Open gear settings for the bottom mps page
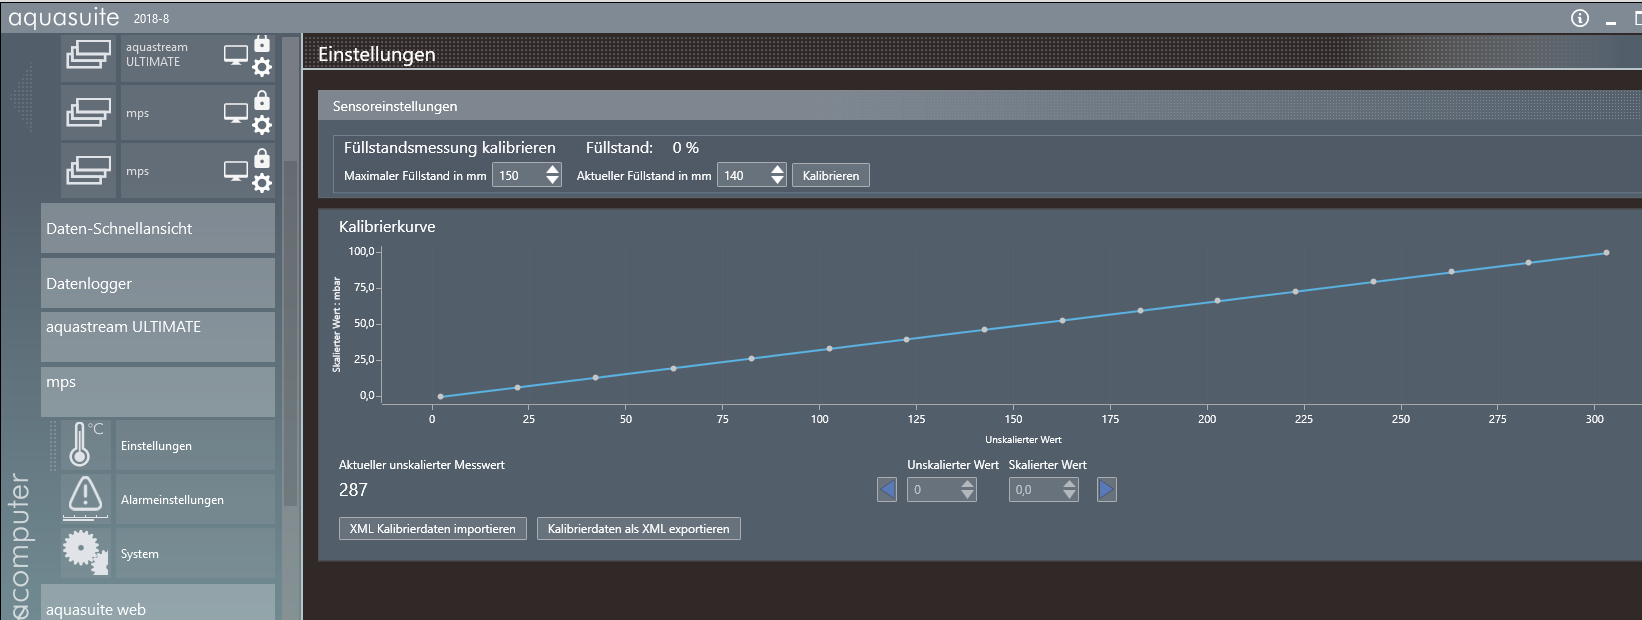Screen dimensions: 1642x620 (262, 183)
